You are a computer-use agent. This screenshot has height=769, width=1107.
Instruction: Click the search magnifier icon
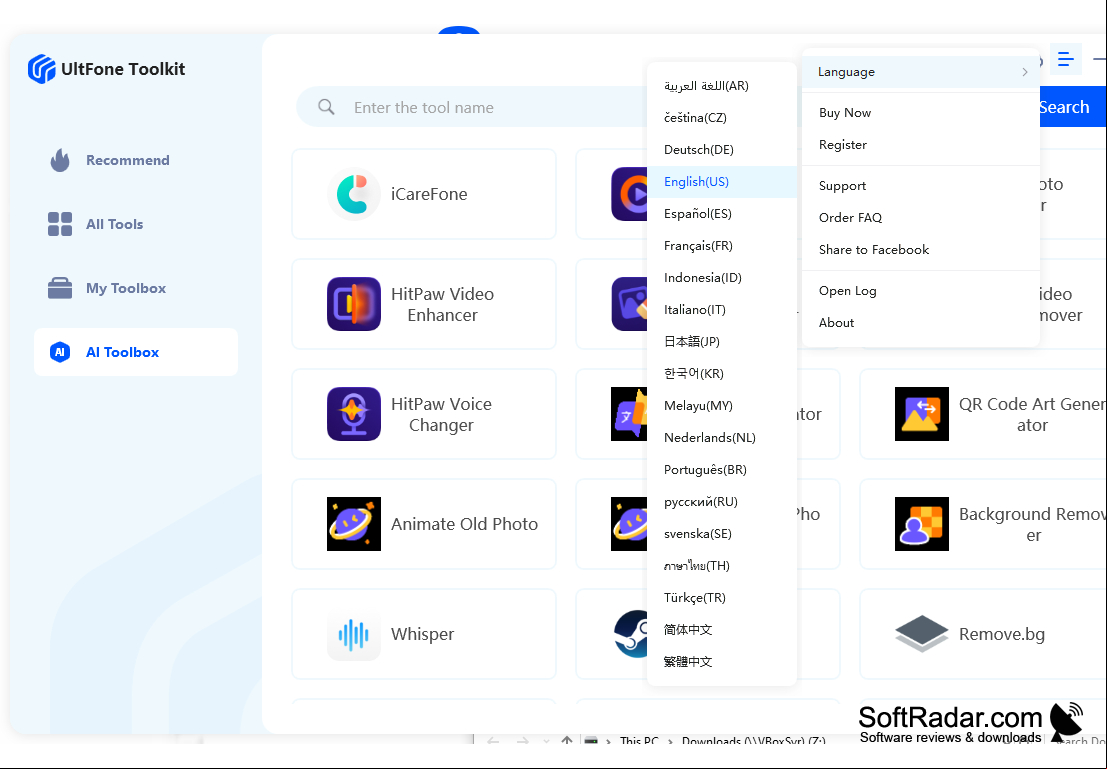click(x=326, y=107)
